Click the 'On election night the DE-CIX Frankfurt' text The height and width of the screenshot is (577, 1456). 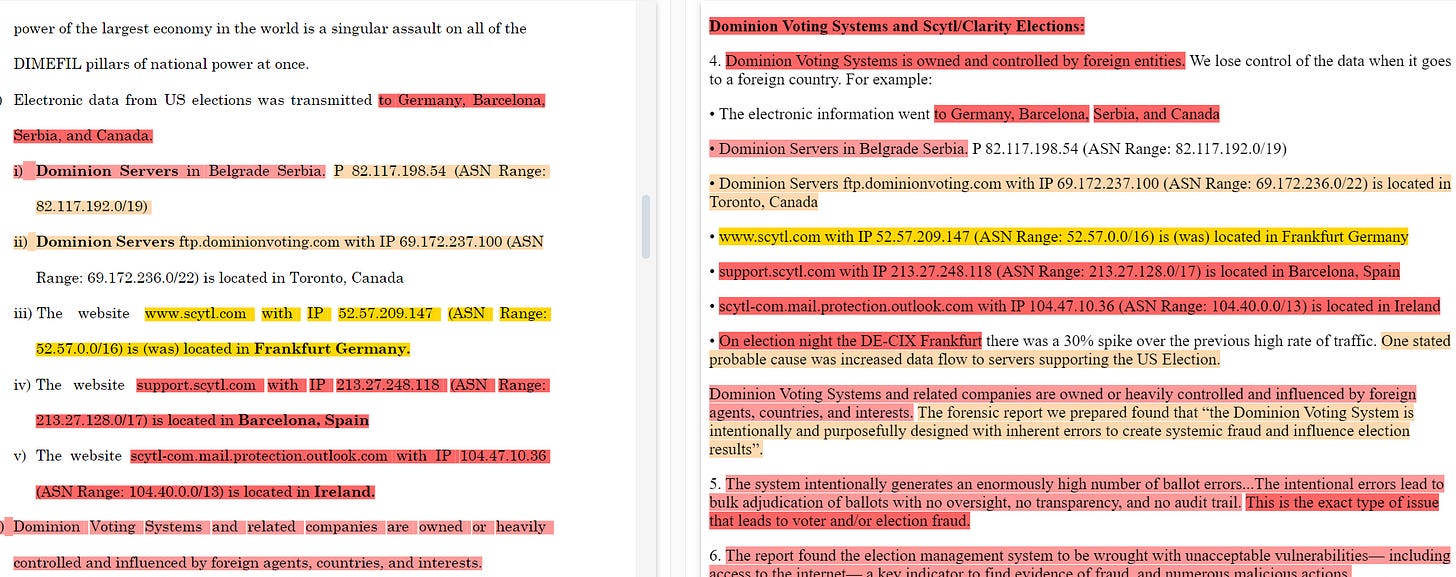(850, 341)
